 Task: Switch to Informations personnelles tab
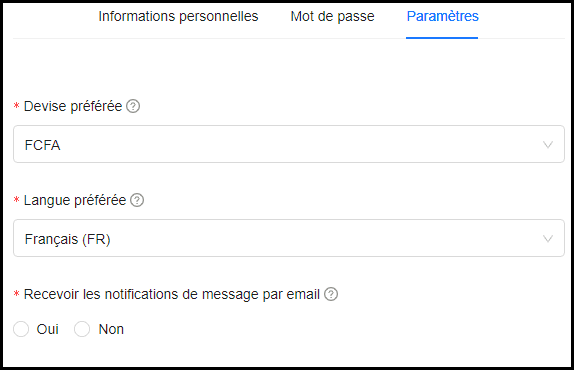click(x=178, y=16)
